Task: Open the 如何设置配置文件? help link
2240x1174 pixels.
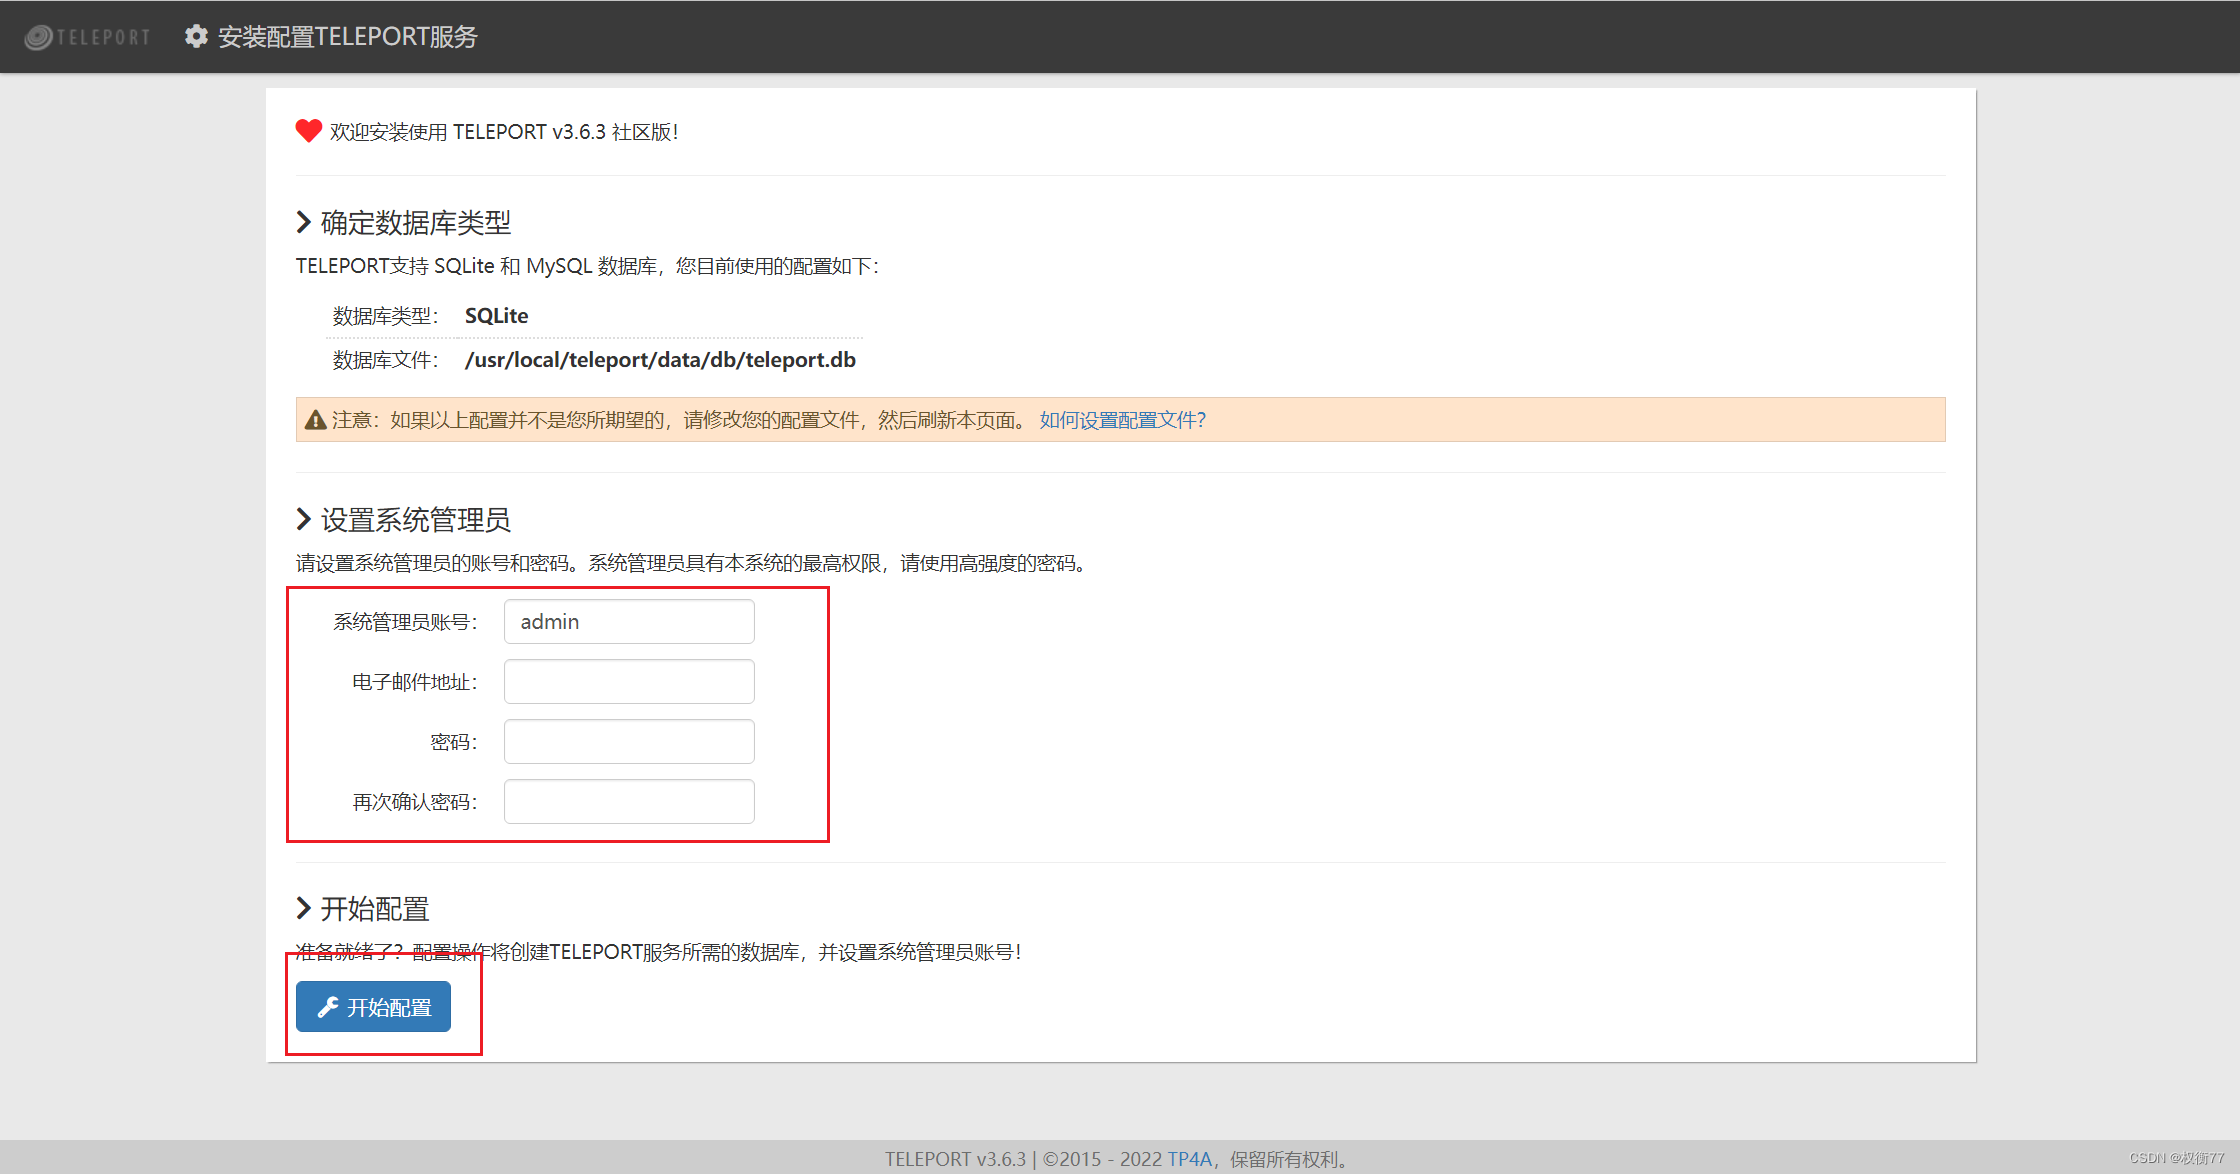Action: pos(1122,420)
